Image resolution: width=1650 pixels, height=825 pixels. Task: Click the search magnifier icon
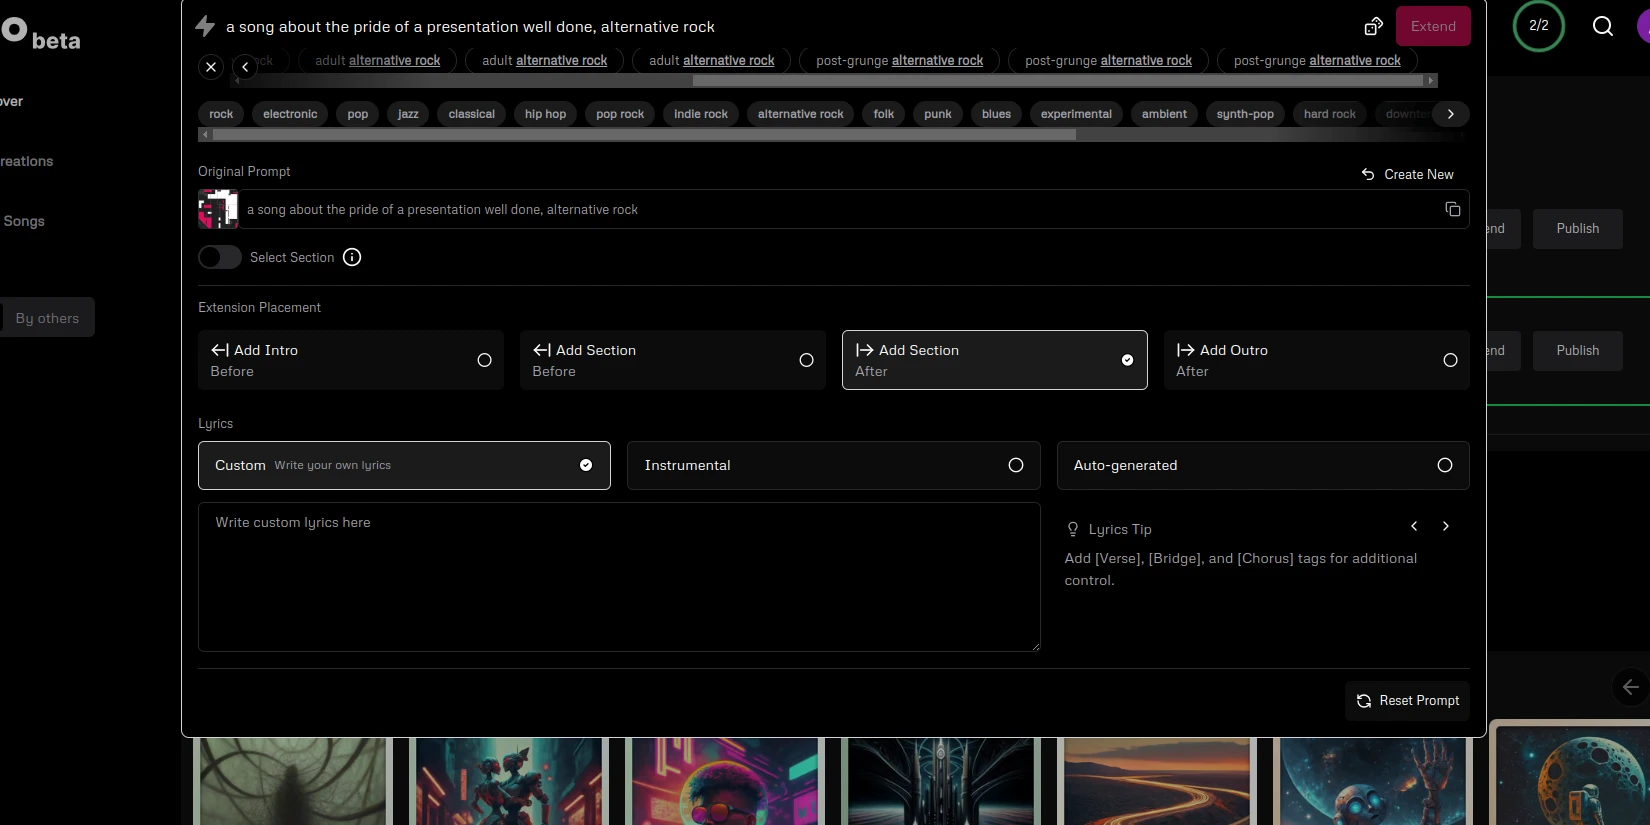click(x=1602, y=26)
